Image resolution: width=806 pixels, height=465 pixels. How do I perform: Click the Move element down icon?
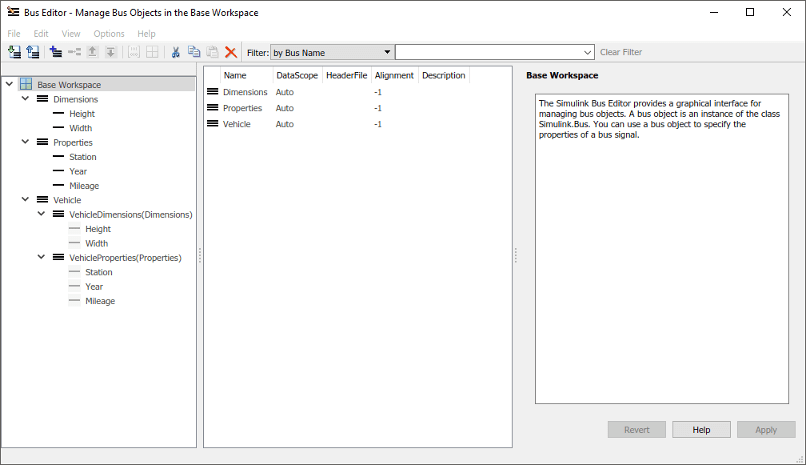[x=111, y=52]
